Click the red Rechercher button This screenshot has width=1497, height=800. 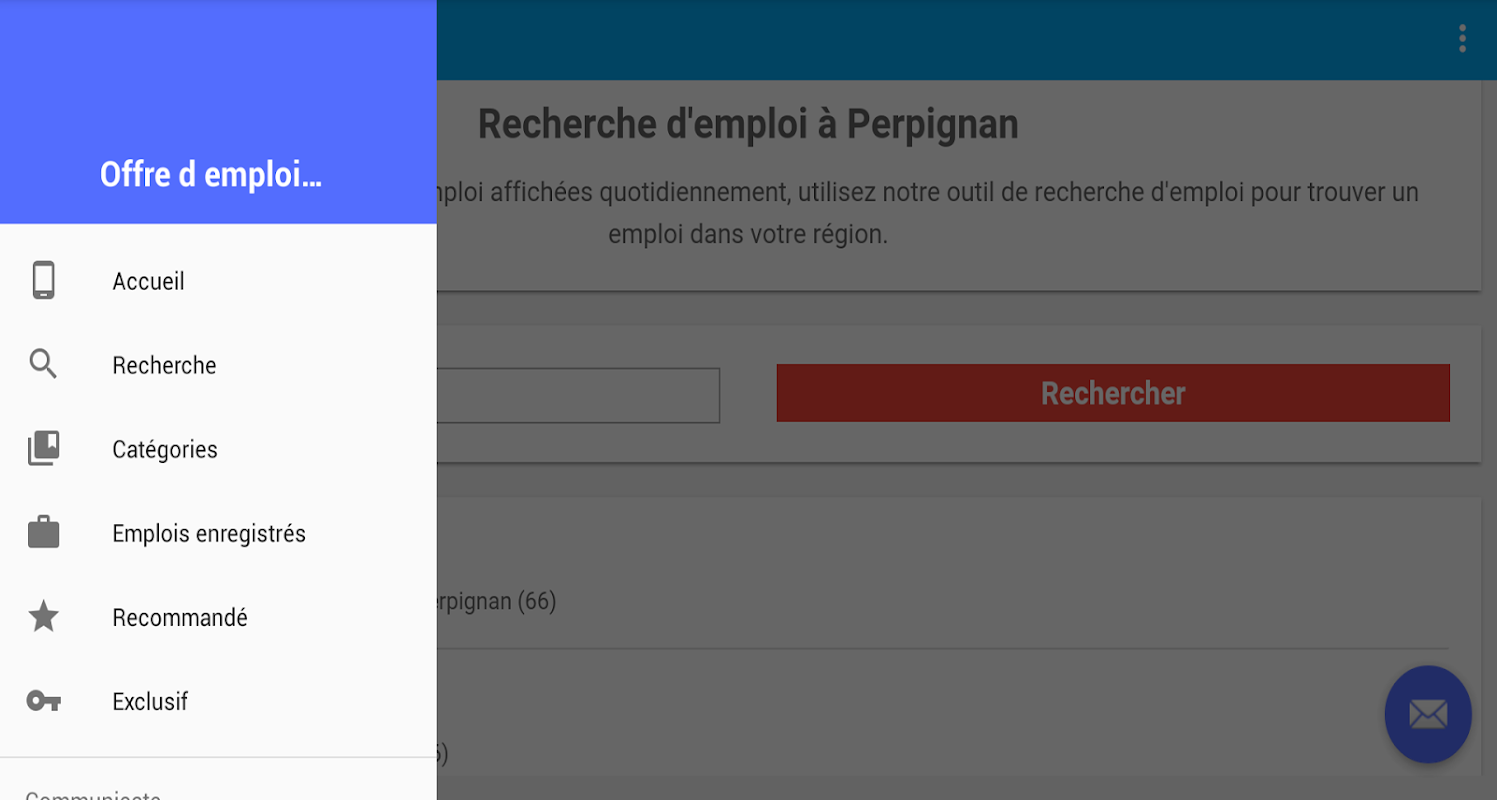1113,393
